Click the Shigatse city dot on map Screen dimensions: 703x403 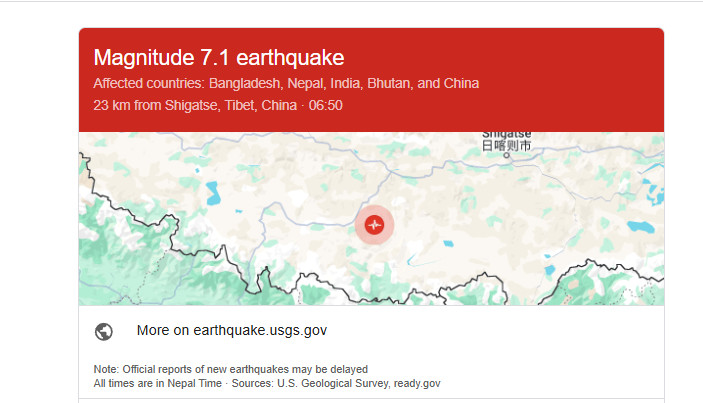click(507, 156)
